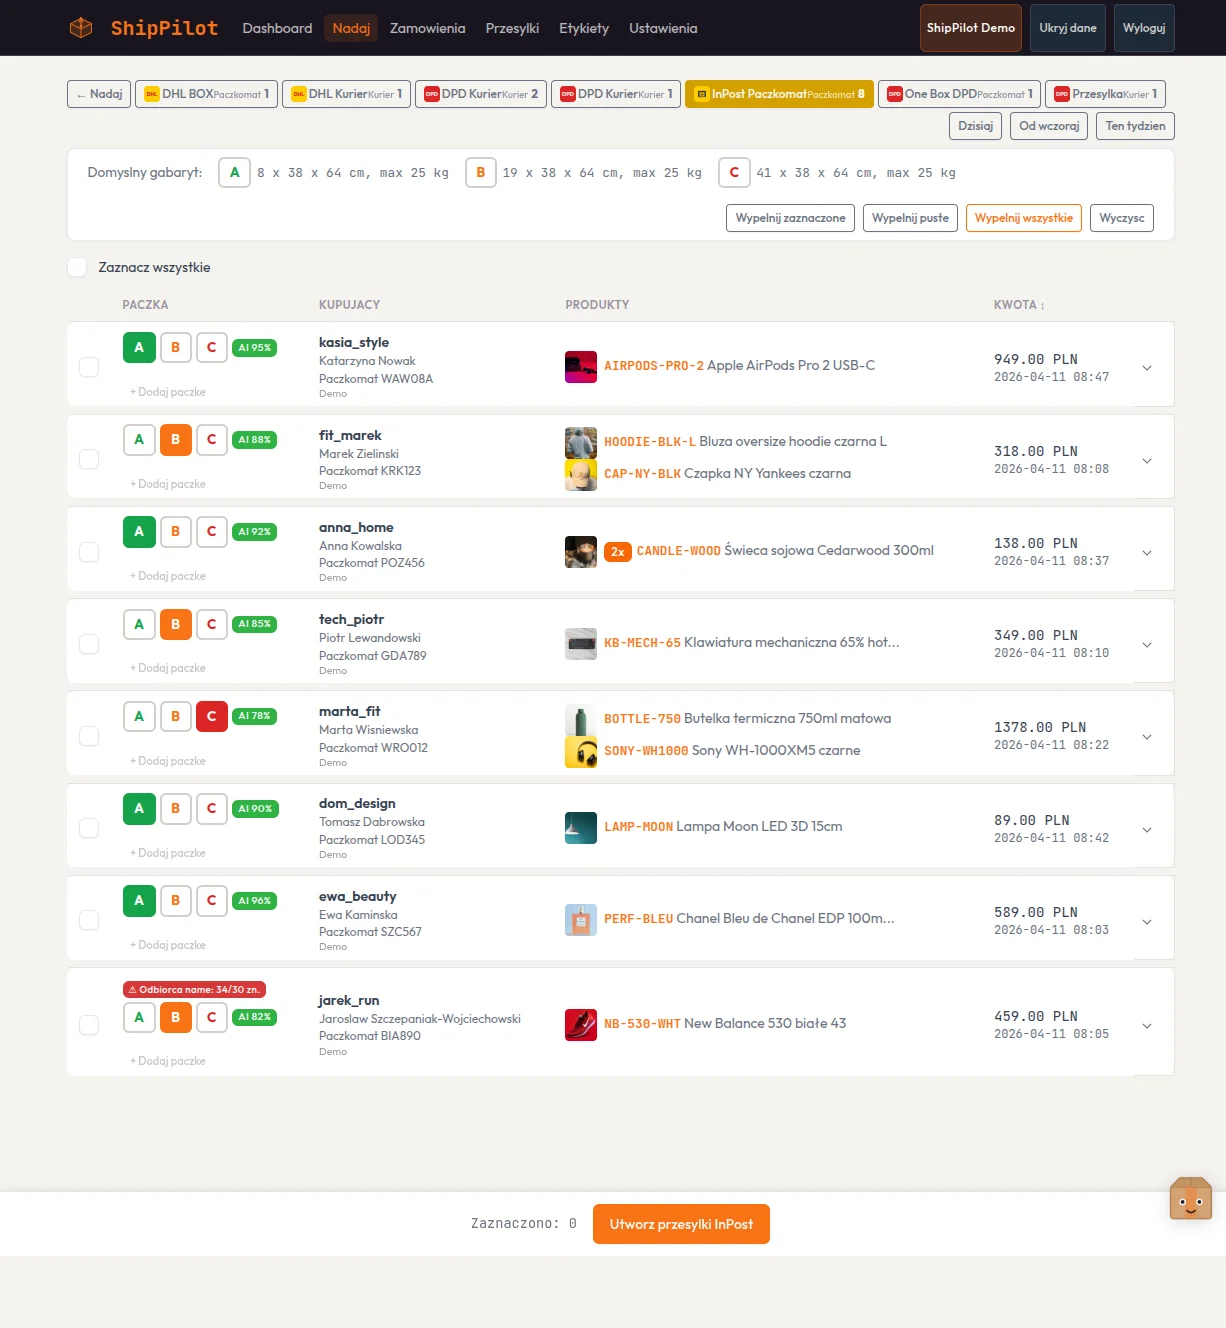Image resolution: width=1226 pixels, height=1328 pixels.
Task: Click the ShipPilot box logo icon
Action: [x=81, y=28]
